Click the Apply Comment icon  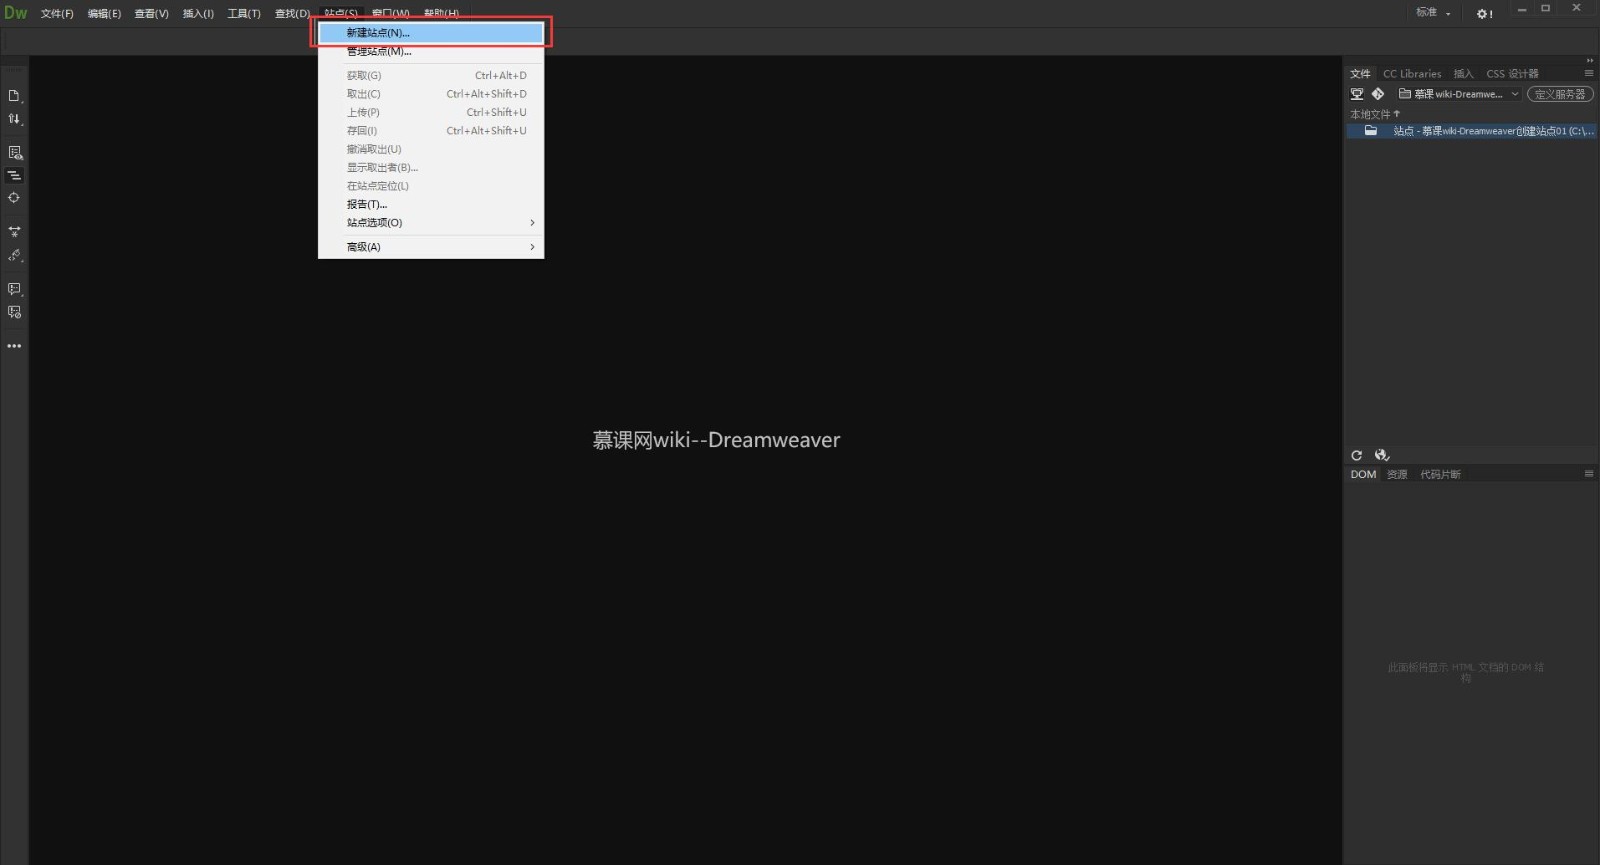(x=14, y=289)
